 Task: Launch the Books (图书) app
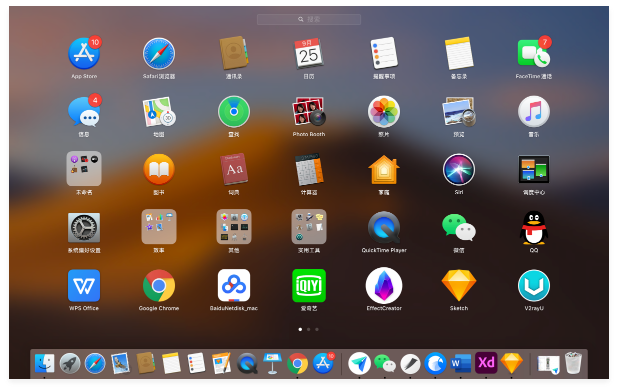[159, 169]
